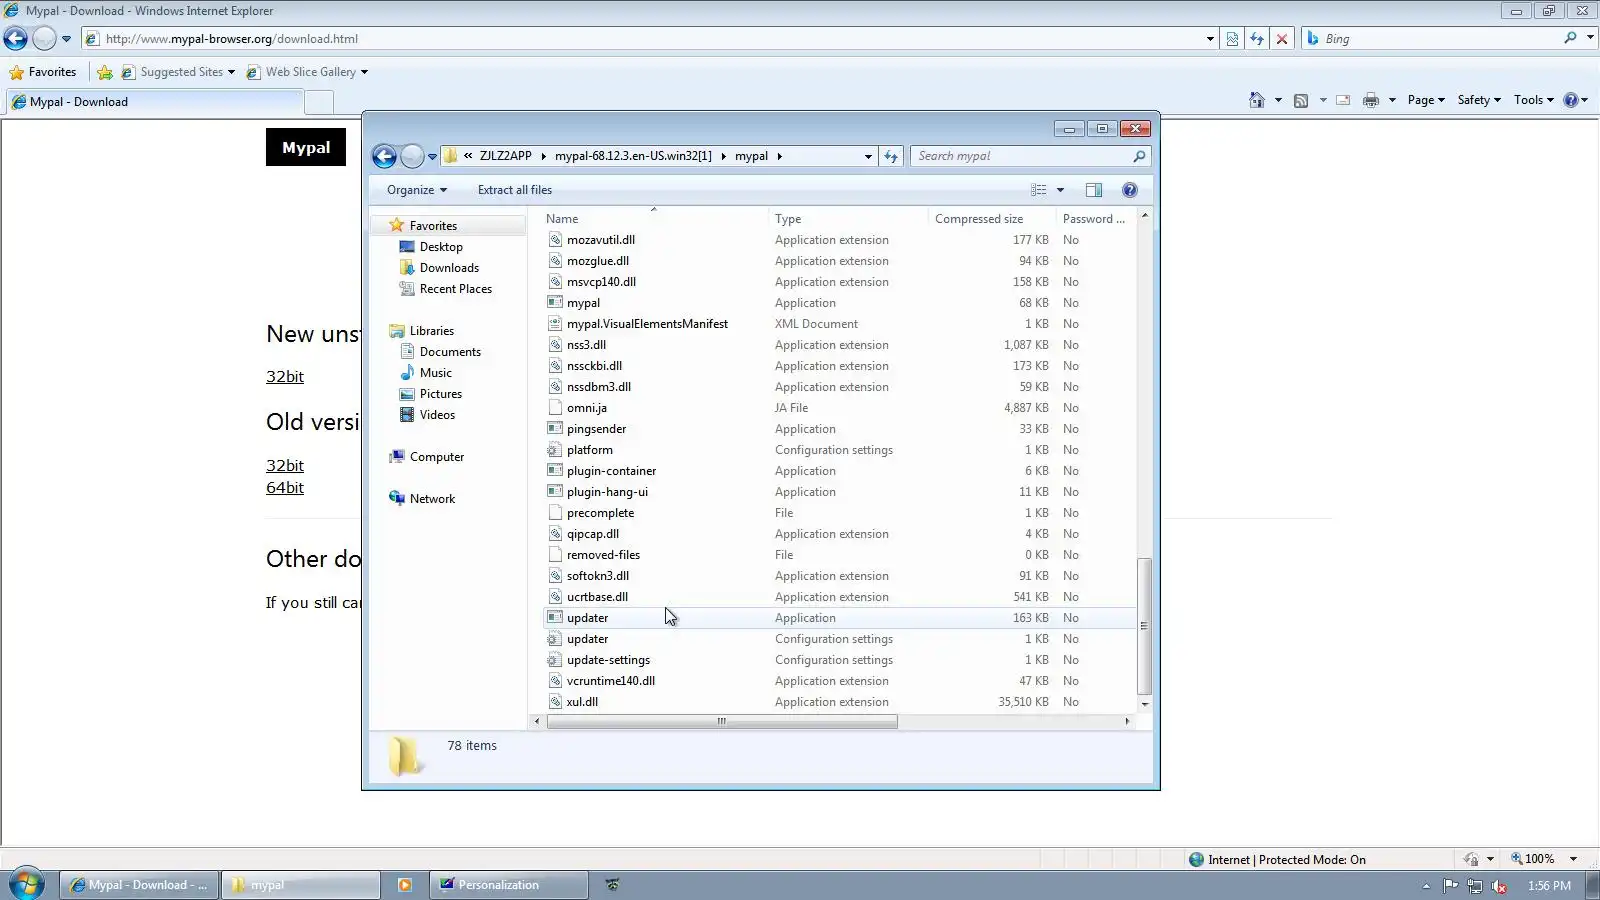Click Extract all files button

pyautogui.click(x=515, y=190)
